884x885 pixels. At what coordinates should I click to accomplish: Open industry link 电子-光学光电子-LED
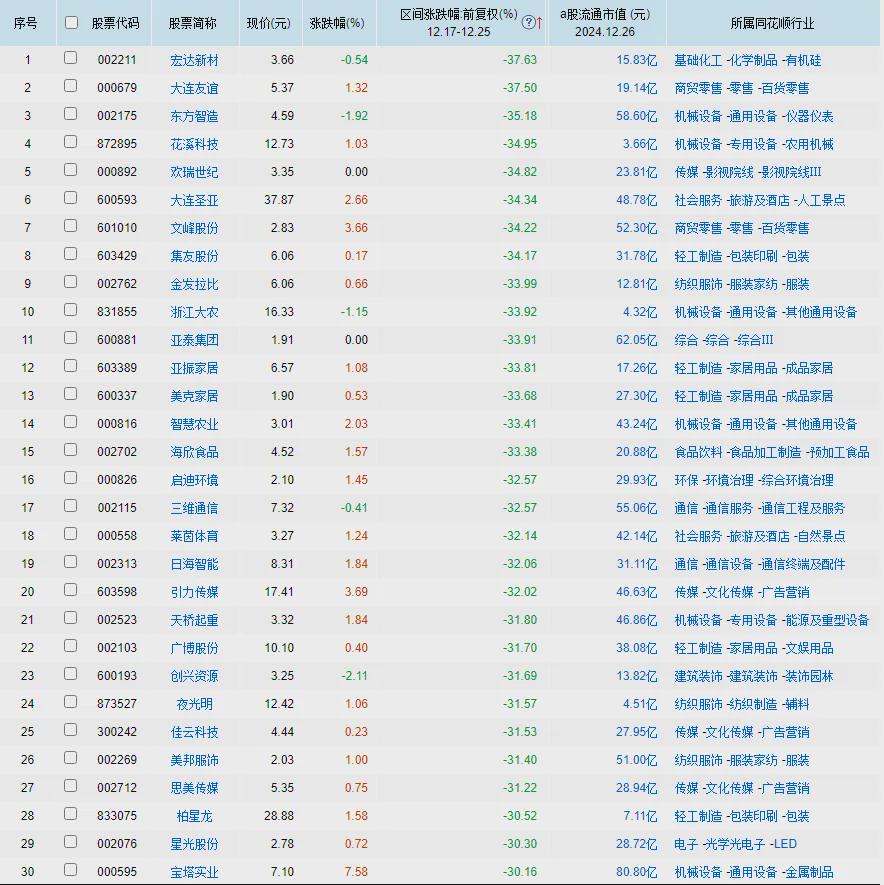coord(736,844)
